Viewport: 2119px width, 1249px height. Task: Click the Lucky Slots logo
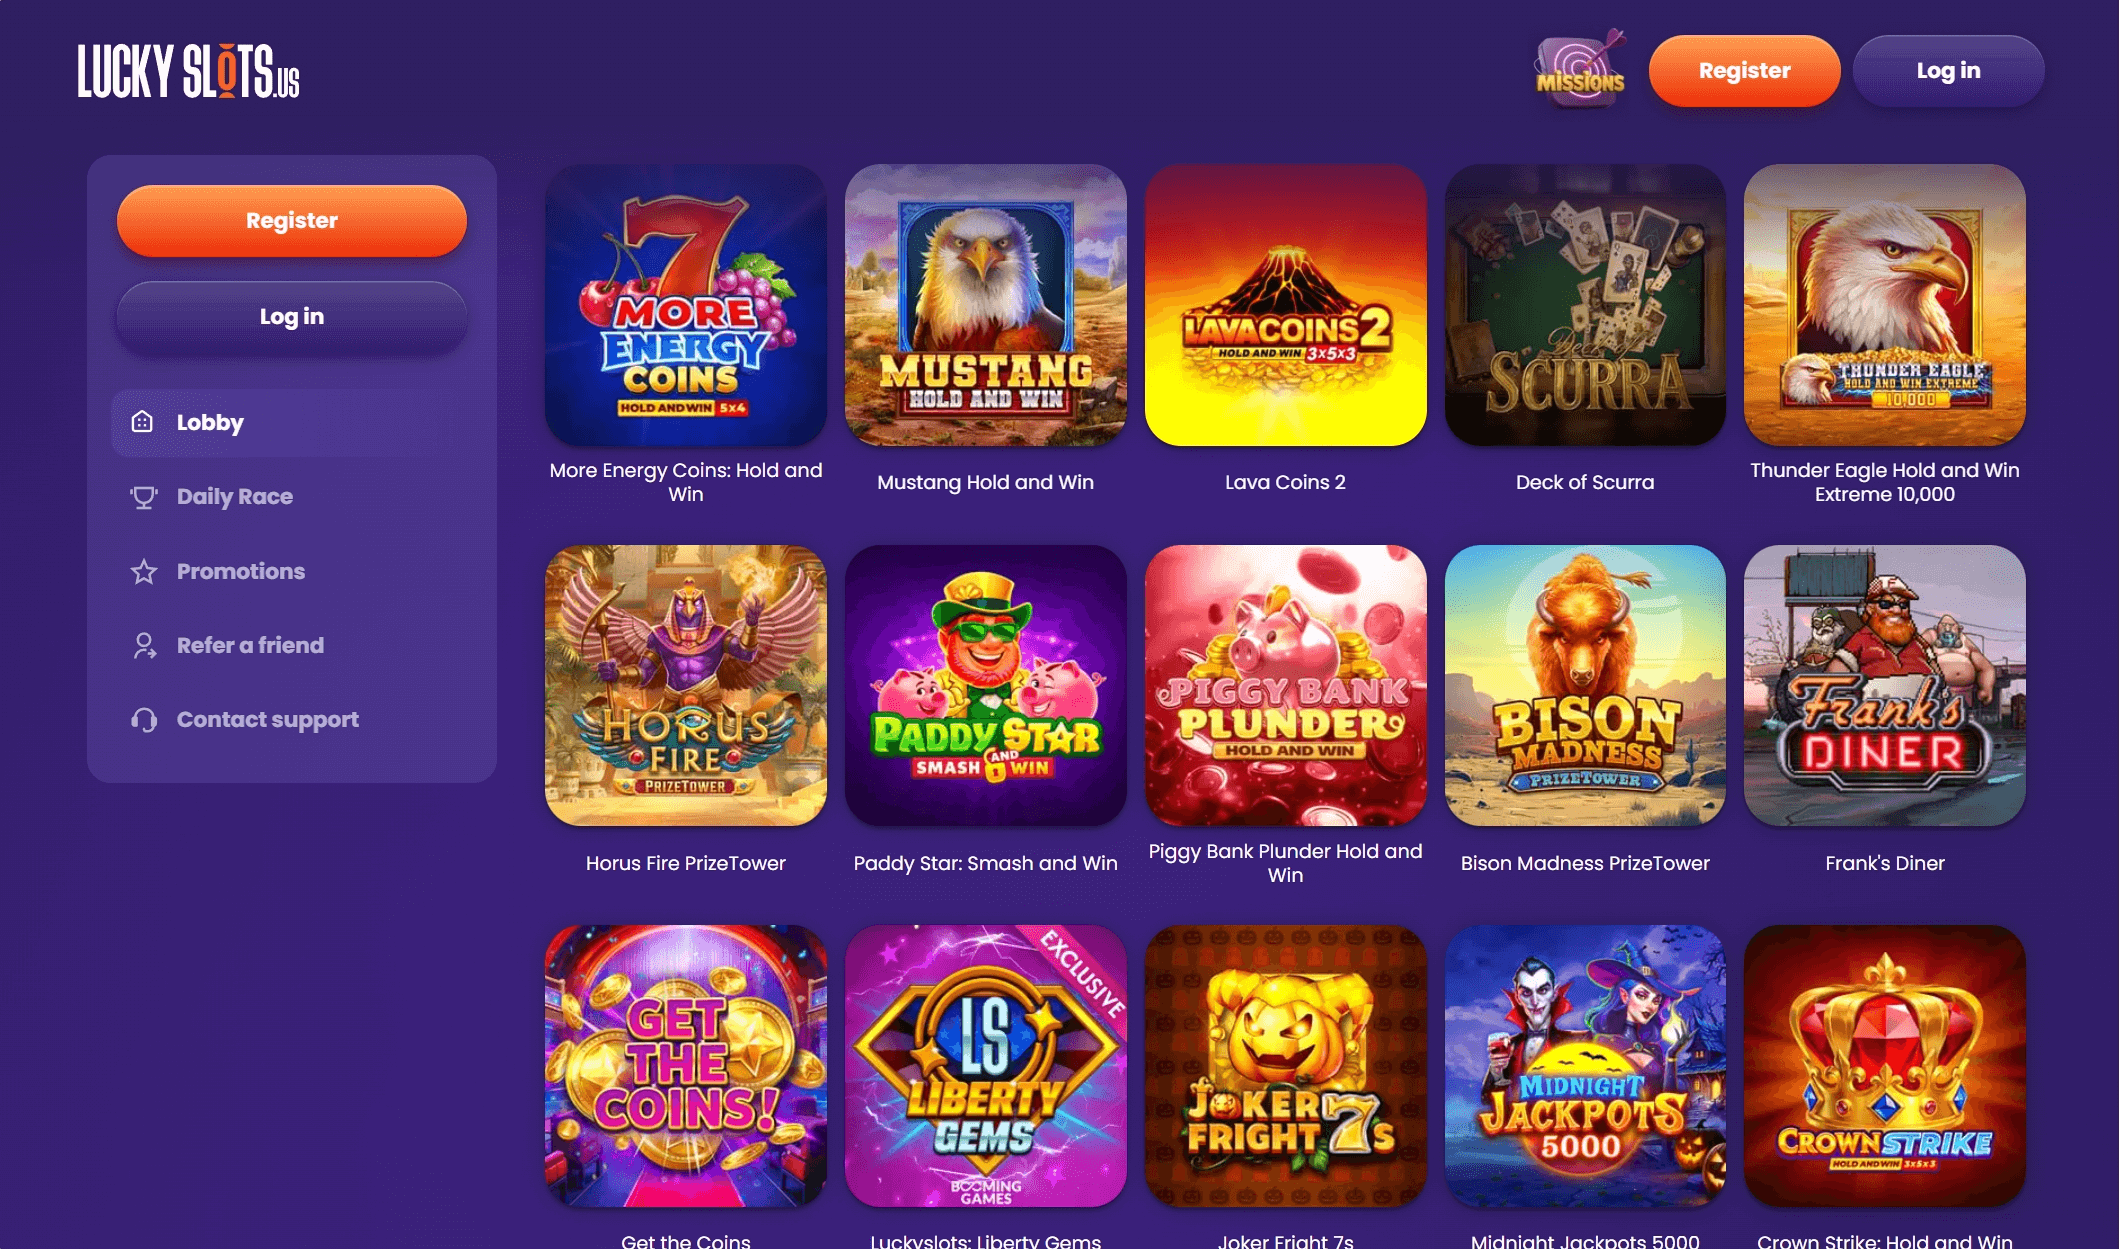click(x=189, y=71)
